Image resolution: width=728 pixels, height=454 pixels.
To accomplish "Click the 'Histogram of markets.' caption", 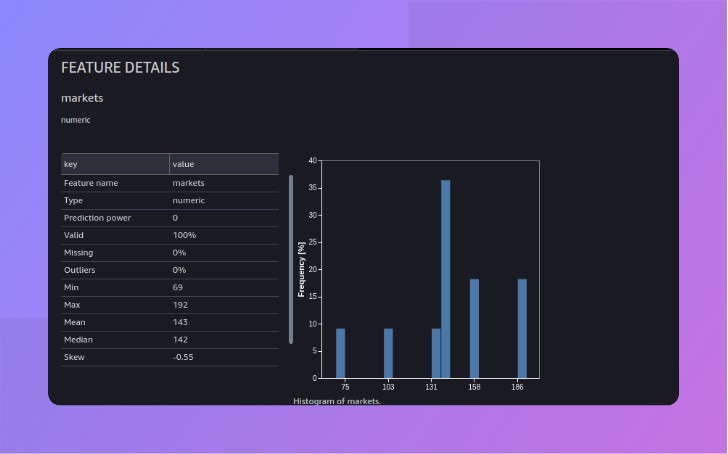I will (337, 401).
